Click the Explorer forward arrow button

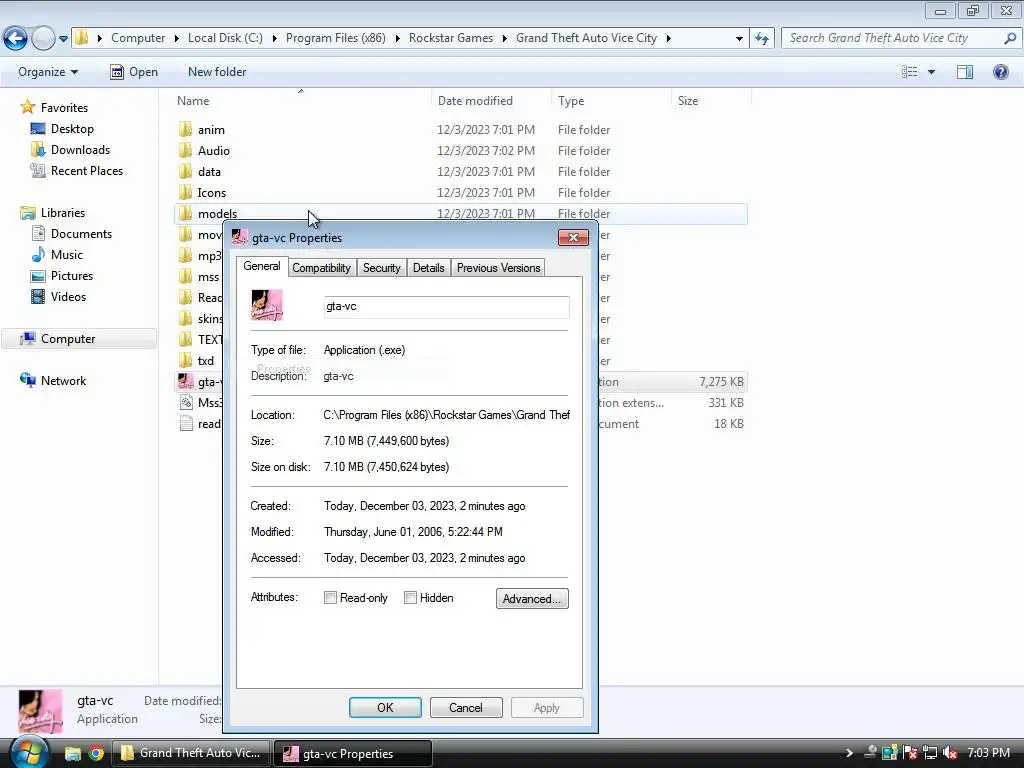(43, 38)
